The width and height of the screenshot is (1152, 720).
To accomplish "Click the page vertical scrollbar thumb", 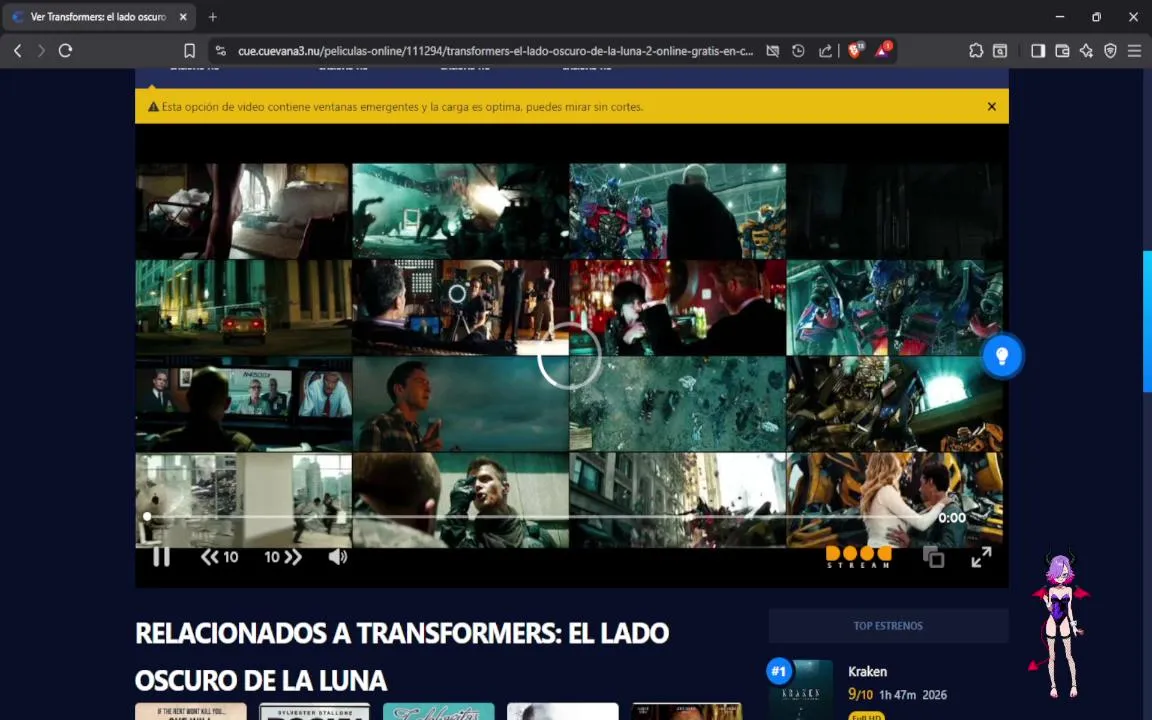I will coord(1147,322).
